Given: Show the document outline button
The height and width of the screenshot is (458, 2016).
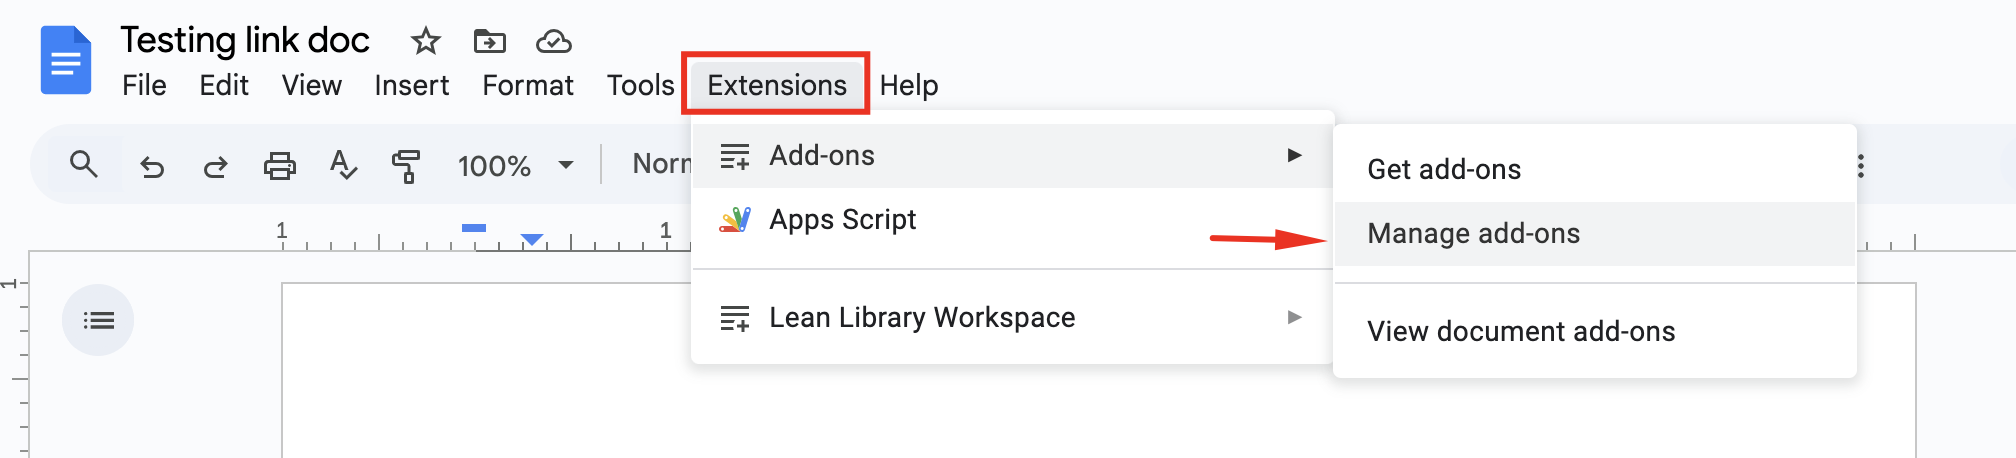Looking at the screenshot, I should point(98,320).
